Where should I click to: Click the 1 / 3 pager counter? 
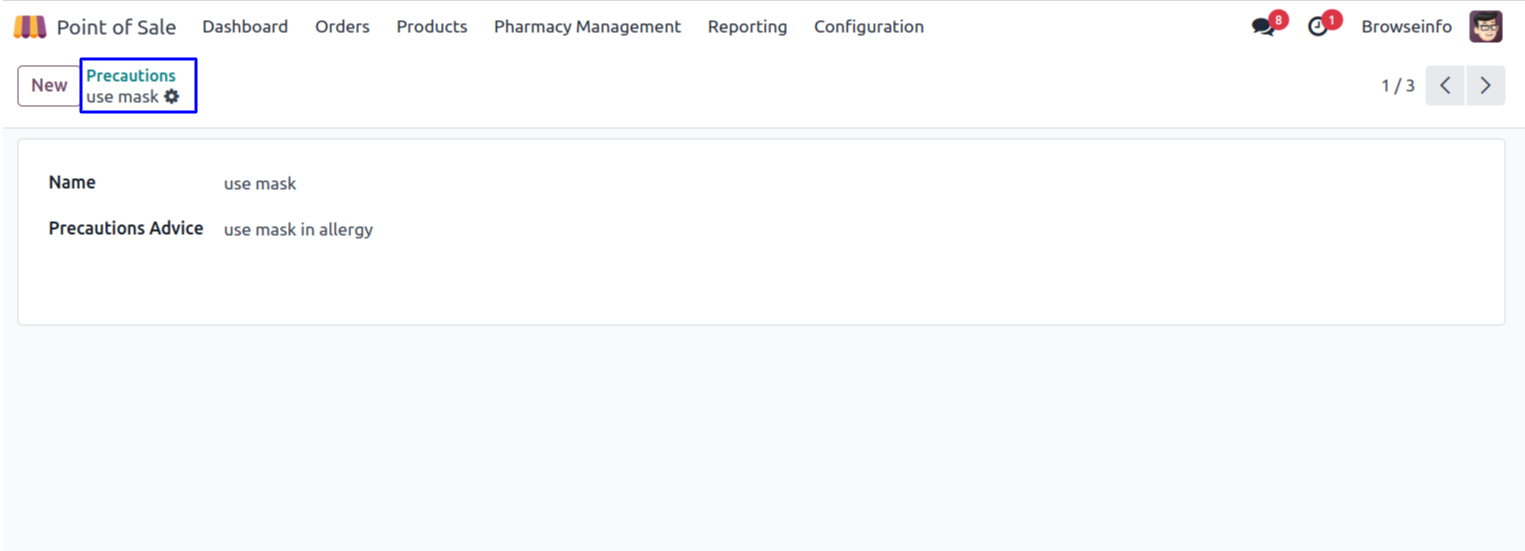[1398, 86]
